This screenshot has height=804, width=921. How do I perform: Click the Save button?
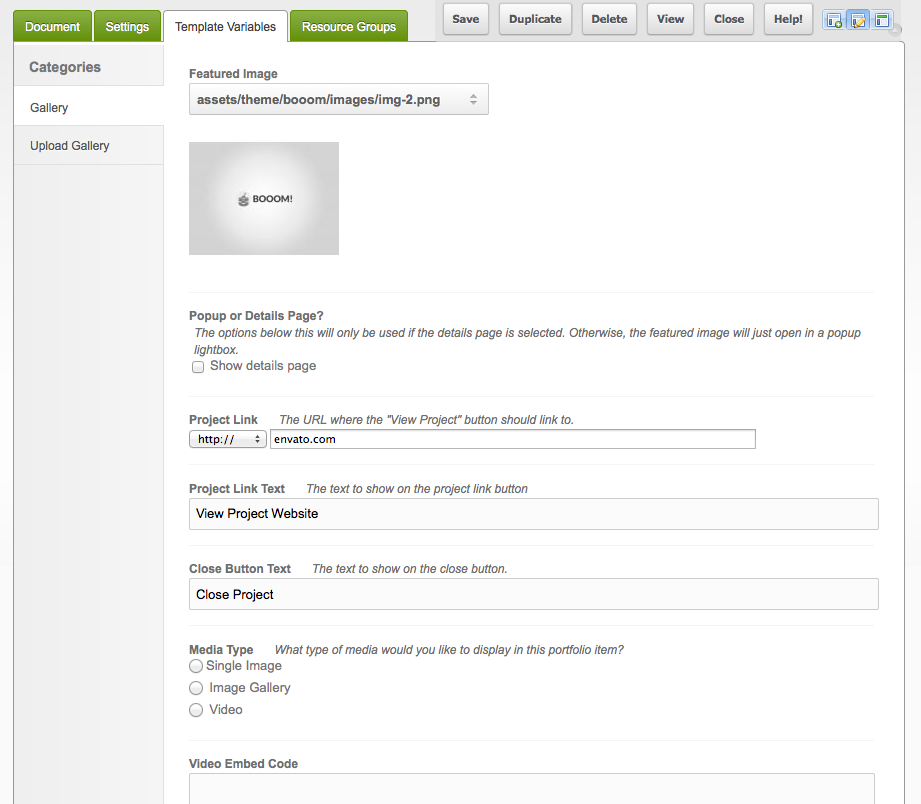pos(465,19)
